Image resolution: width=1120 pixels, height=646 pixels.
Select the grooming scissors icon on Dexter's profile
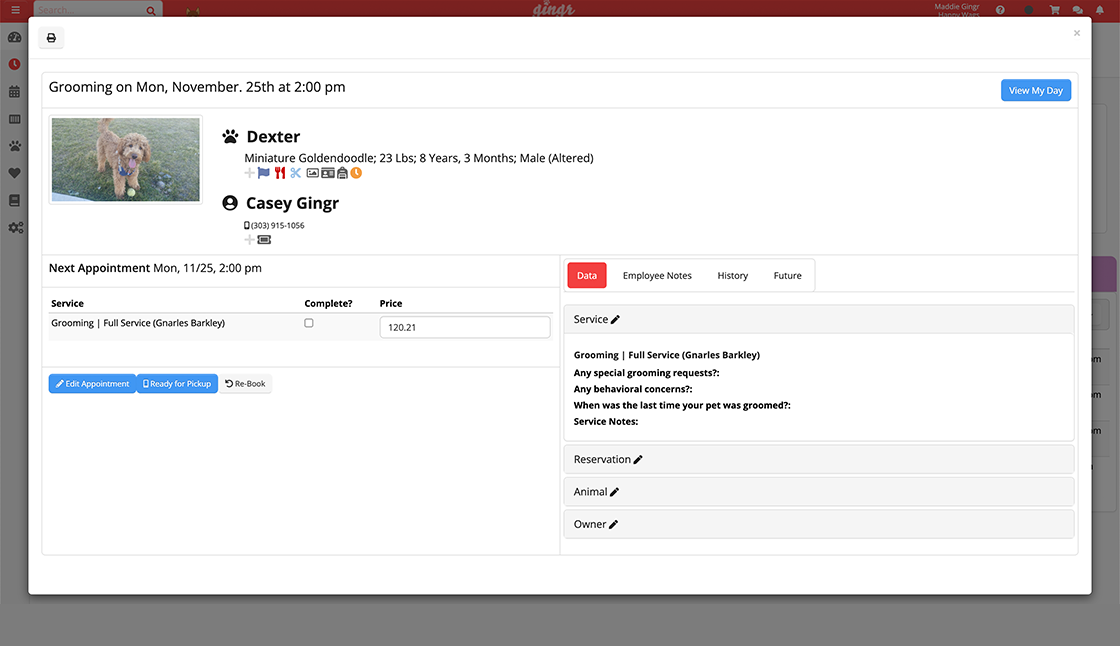tap(296, 173)
